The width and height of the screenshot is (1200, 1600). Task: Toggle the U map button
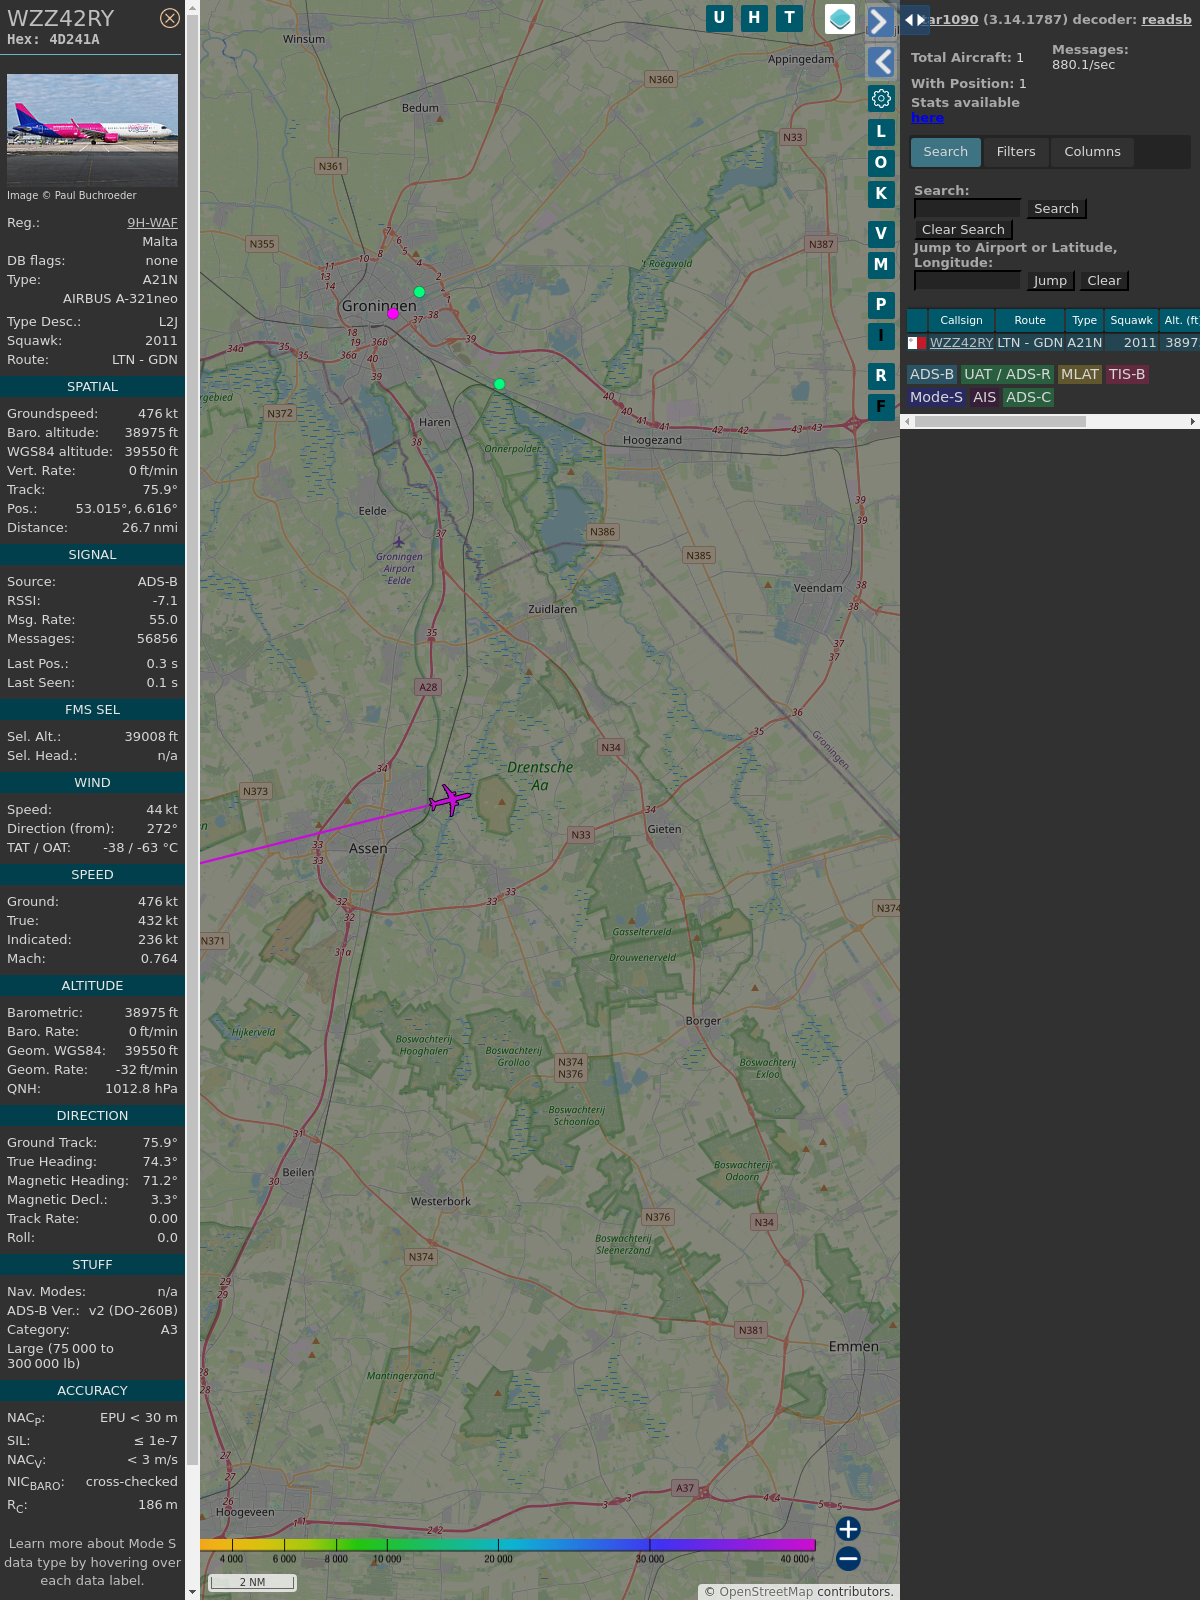coord(719,18)
